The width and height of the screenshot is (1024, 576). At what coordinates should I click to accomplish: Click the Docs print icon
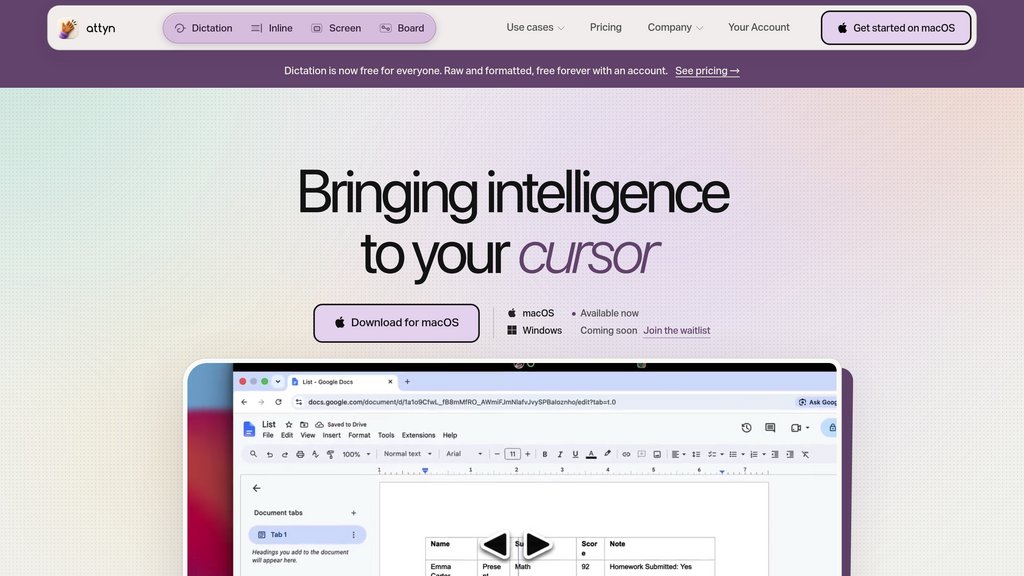[x=300, y=455]
